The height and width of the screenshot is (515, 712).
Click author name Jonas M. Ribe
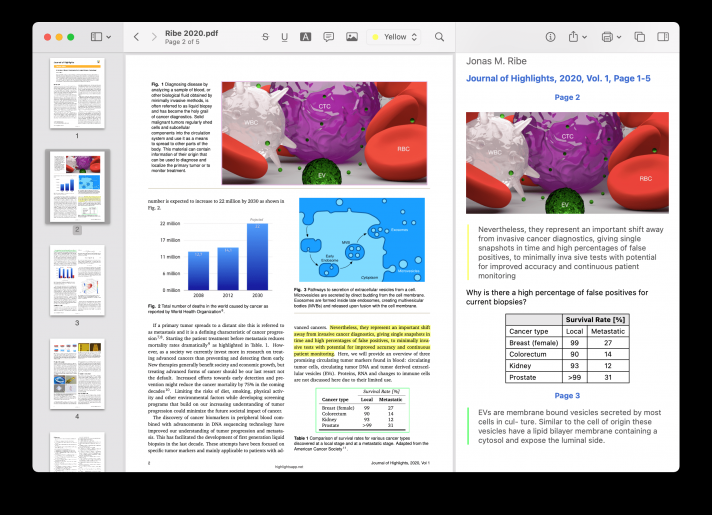(x=496, y=61)
